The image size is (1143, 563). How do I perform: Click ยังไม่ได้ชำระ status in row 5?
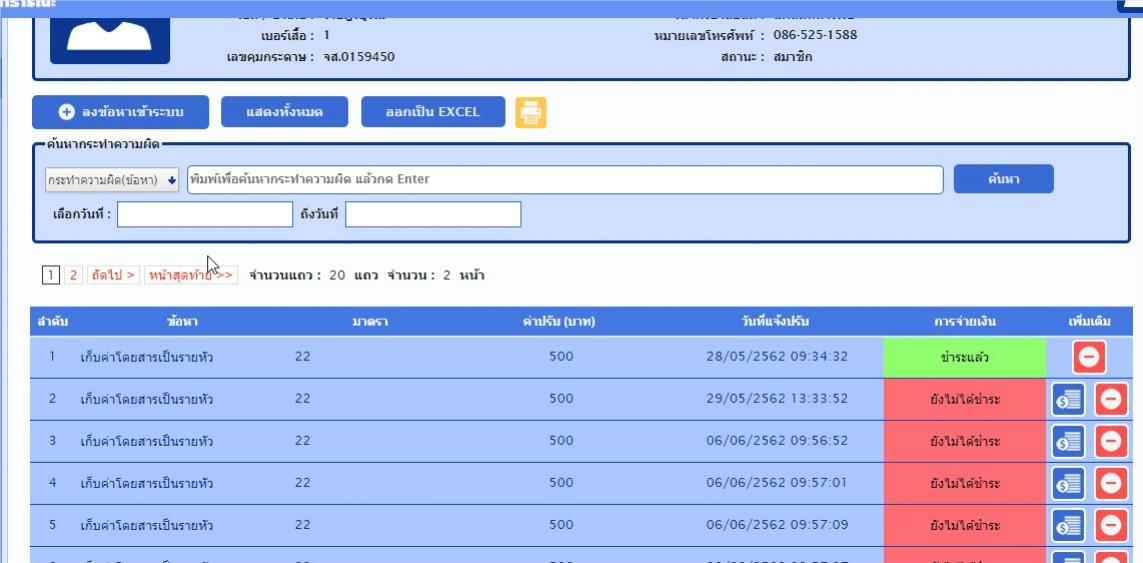click(x=965, y=525)
